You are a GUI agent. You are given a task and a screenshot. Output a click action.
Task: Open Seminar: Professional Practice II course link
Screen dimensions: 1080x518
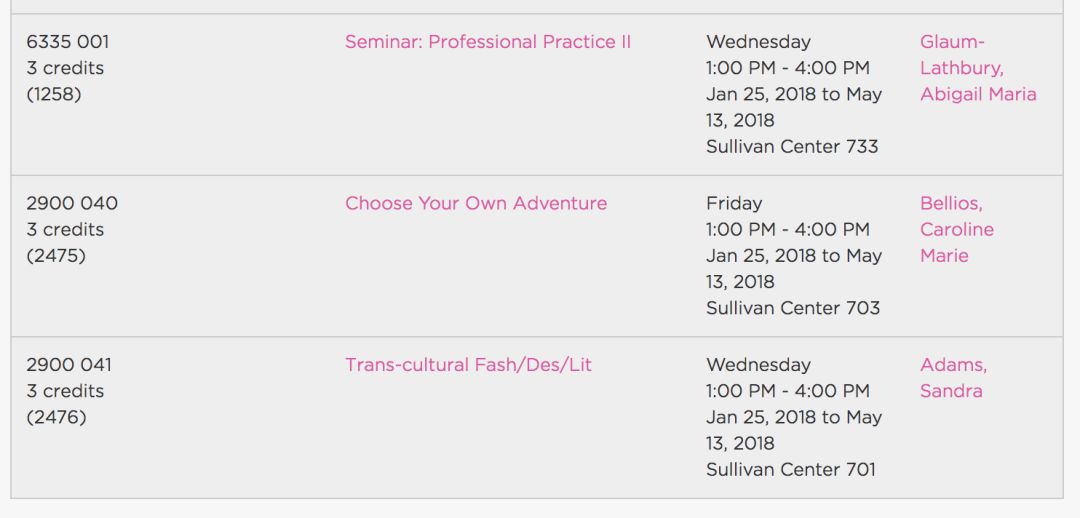488,42
